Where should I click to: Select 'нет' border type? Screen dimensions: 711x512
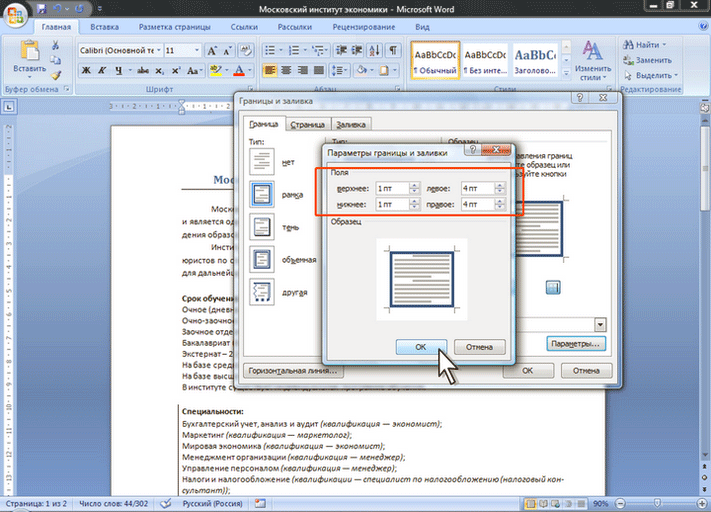[262, 161]
